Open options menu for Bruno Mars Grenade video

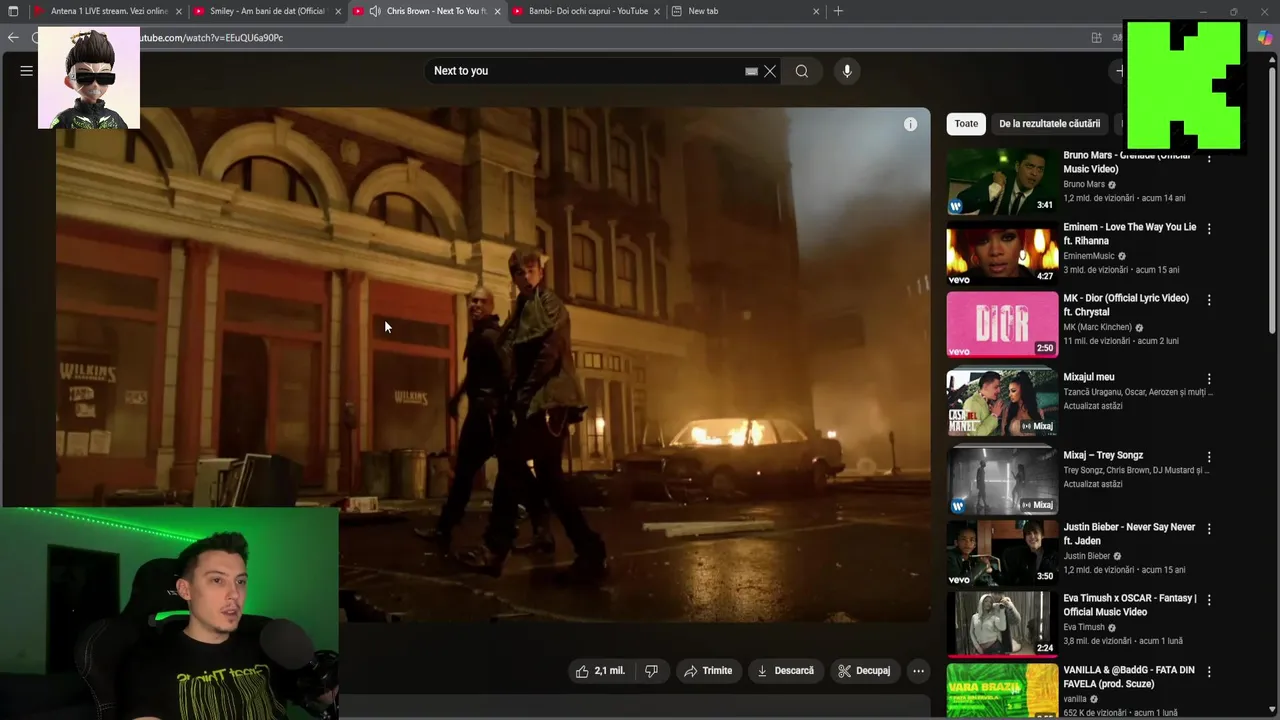coord(1209,158)
